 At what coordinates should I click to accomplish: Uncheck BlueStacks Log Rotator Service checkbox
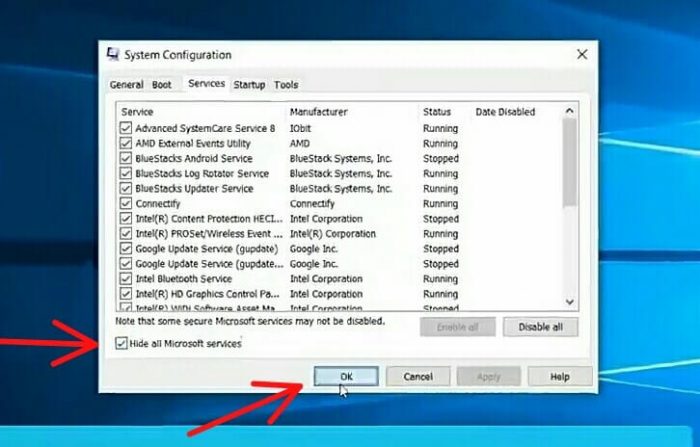125,173
